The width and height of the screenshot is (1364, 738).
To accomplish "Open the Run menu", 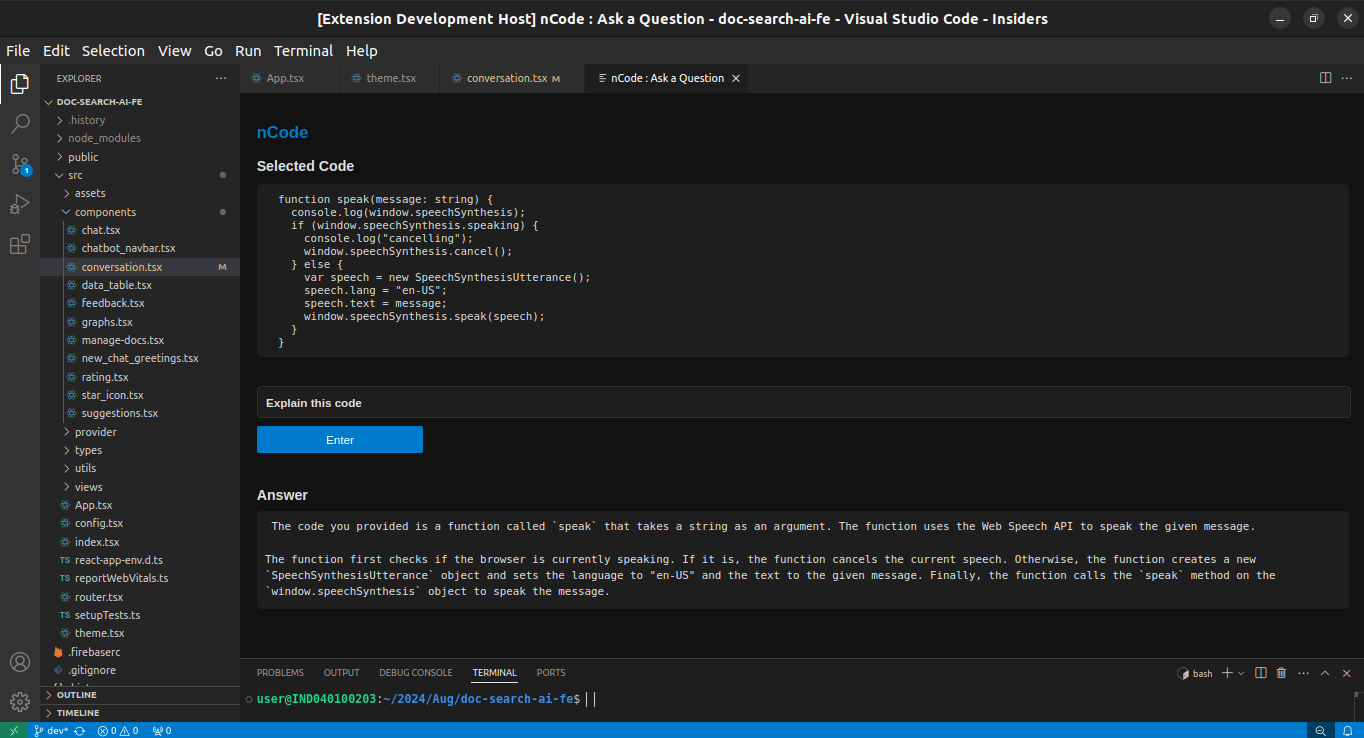I will tap(248, 51).
